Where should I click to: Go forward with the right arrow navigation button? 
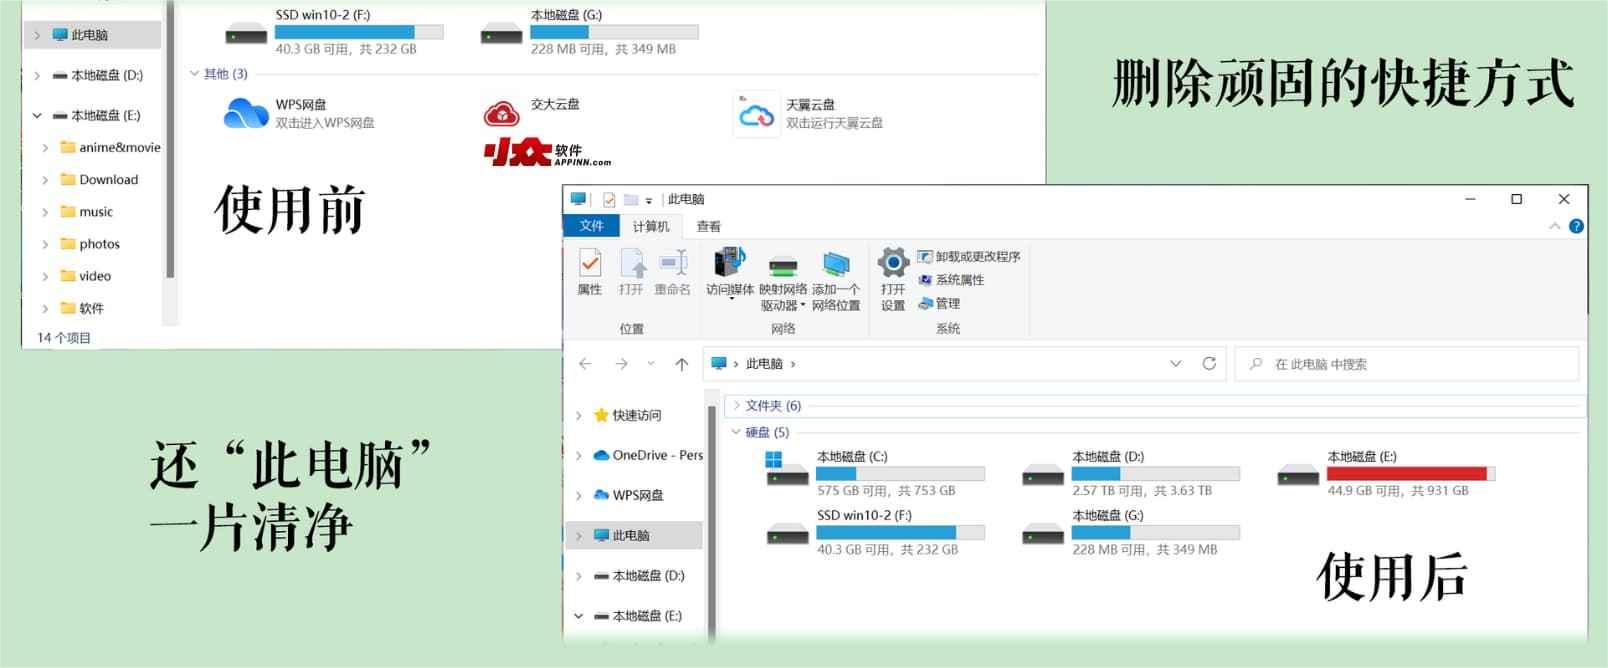[x=621, y=364]
